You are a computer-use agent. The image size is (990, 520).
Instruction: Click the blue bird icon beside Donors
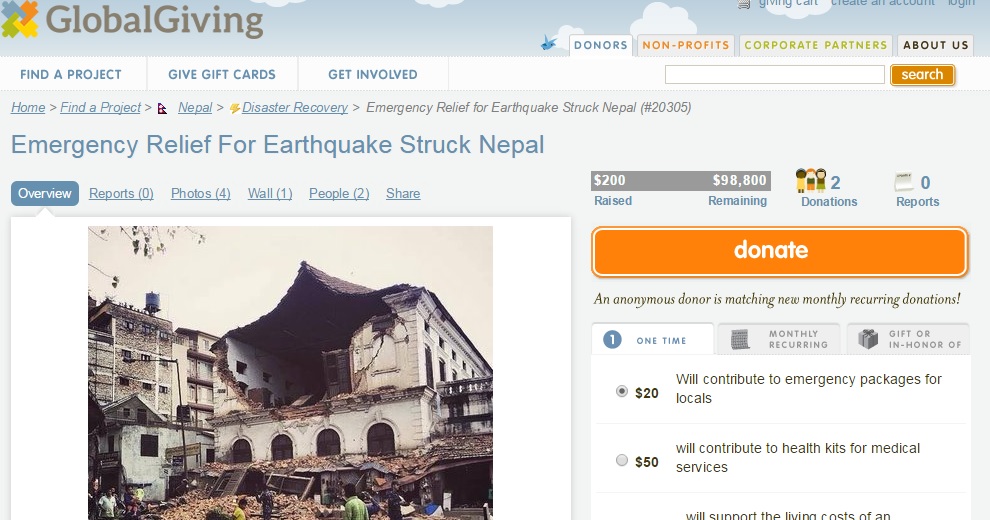549,43
